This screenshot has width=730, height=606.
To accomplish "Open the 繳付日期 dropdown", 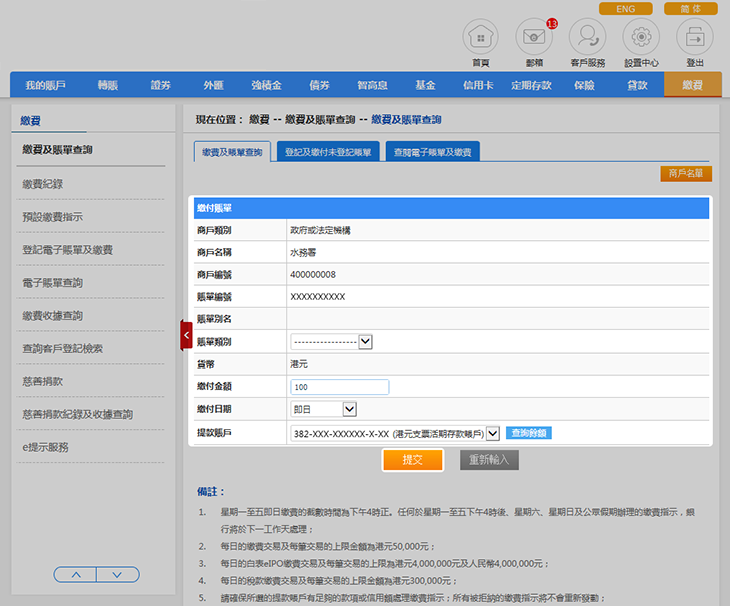I will coord(349,409).
